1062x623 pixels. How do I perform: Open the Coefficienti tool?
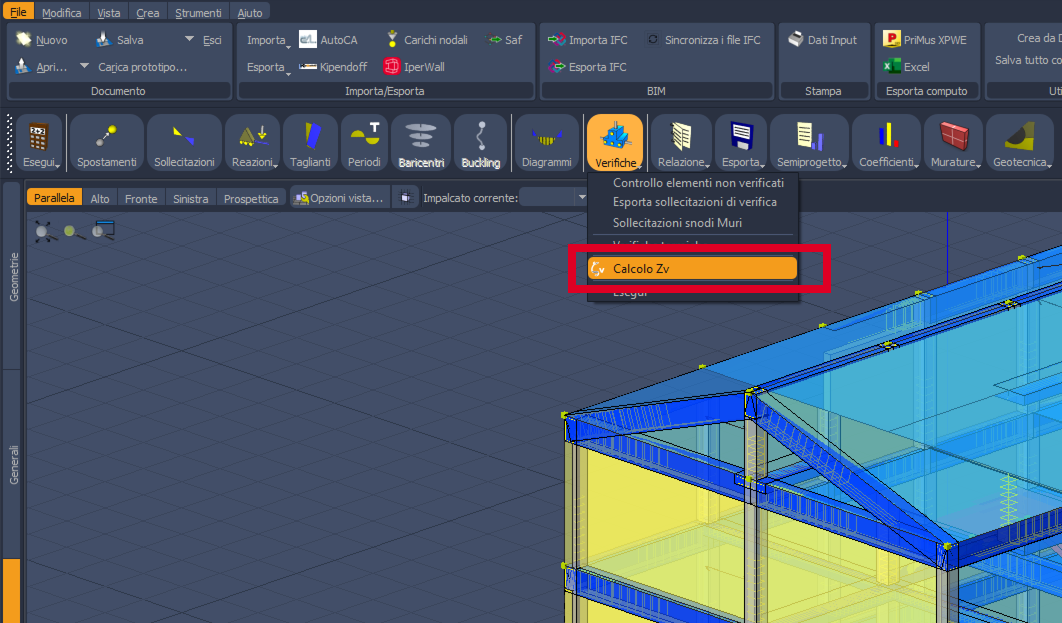click(x=887, y=143)
